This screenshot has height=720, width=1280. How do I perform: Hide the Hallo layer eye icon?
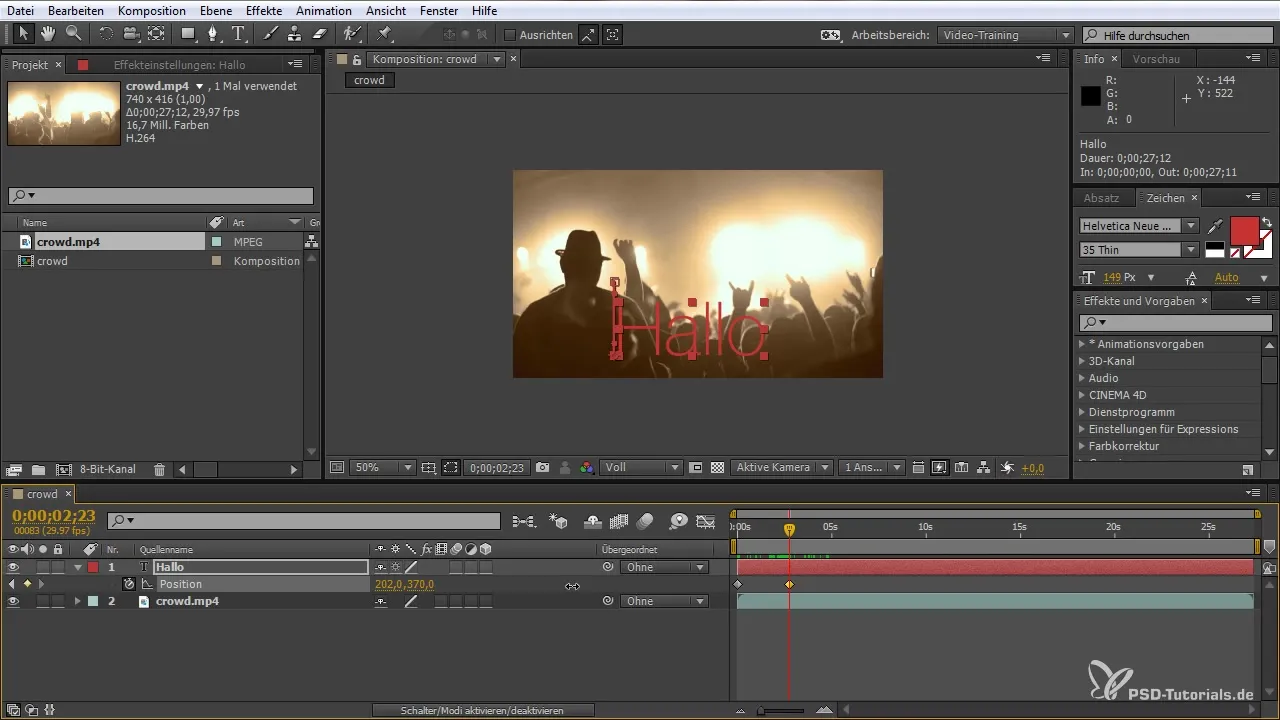click(x=13, y=567)
